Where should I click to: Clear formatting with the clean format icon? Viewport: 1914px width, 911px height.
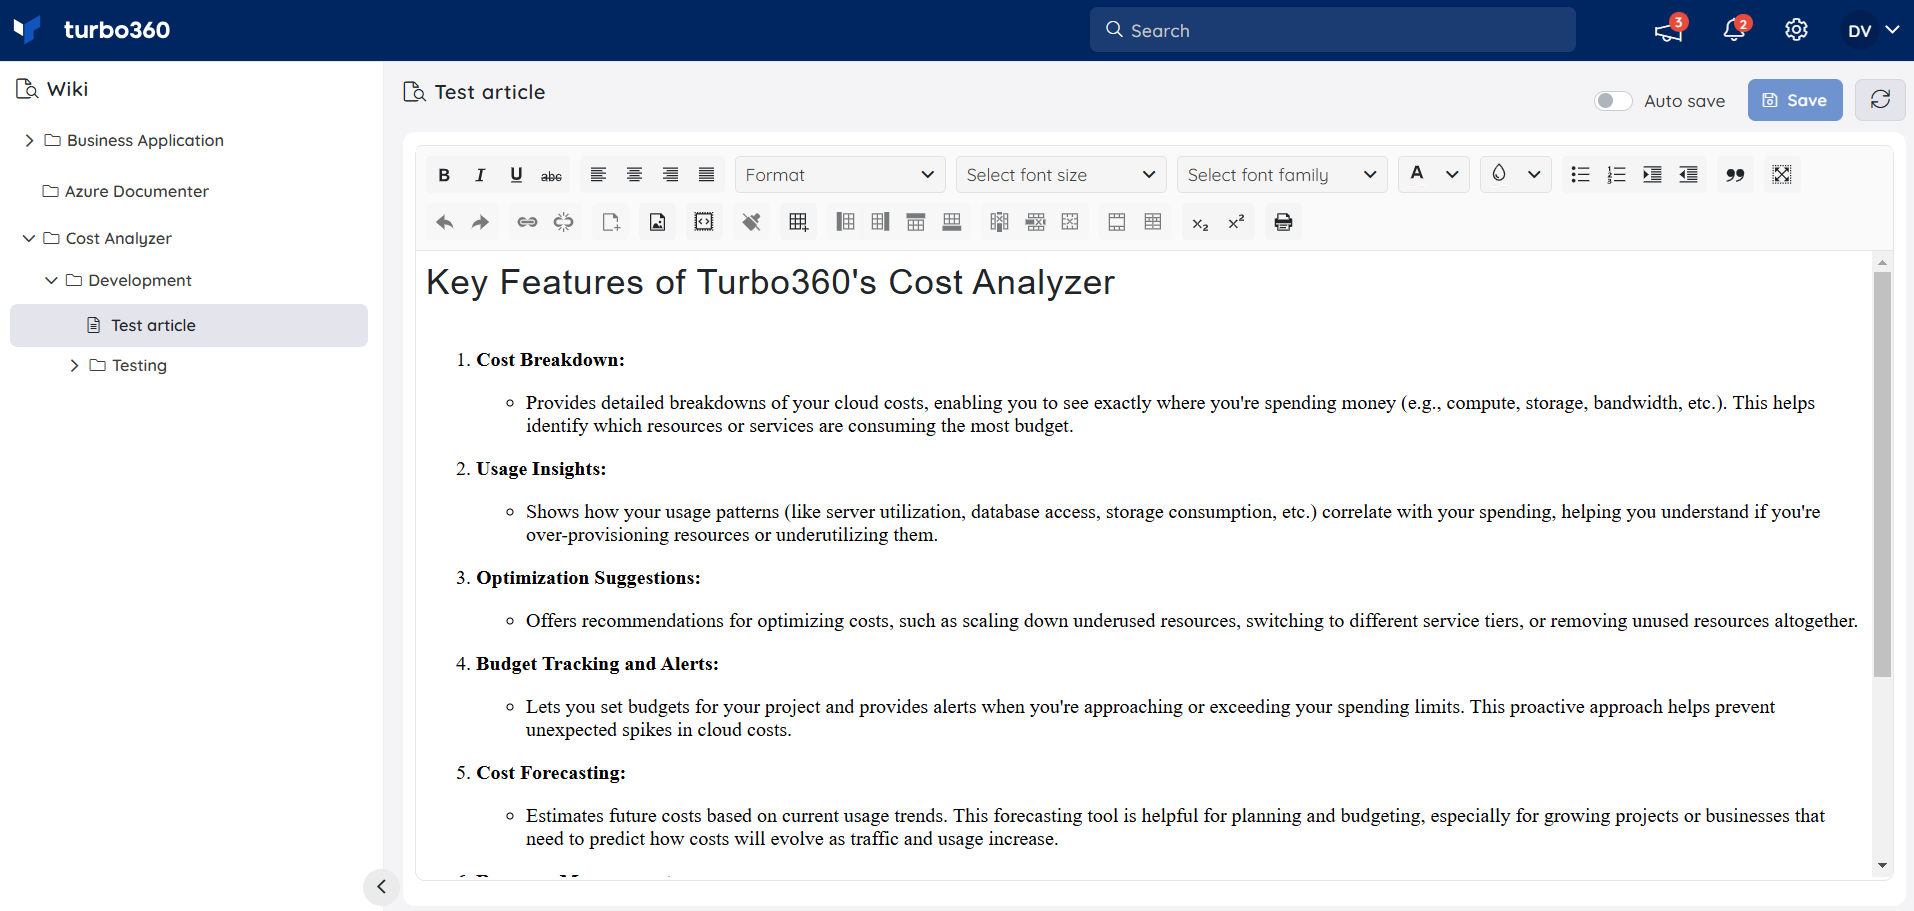click(x=751, y=222)
